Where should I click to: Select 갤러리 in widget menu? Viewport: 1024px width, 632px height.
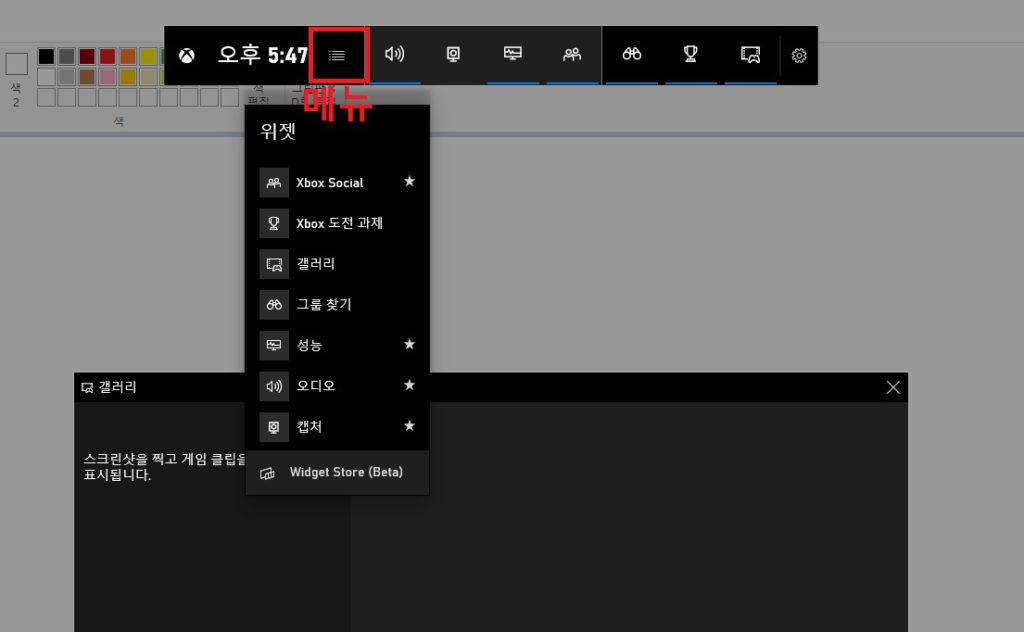click(337, 264)
